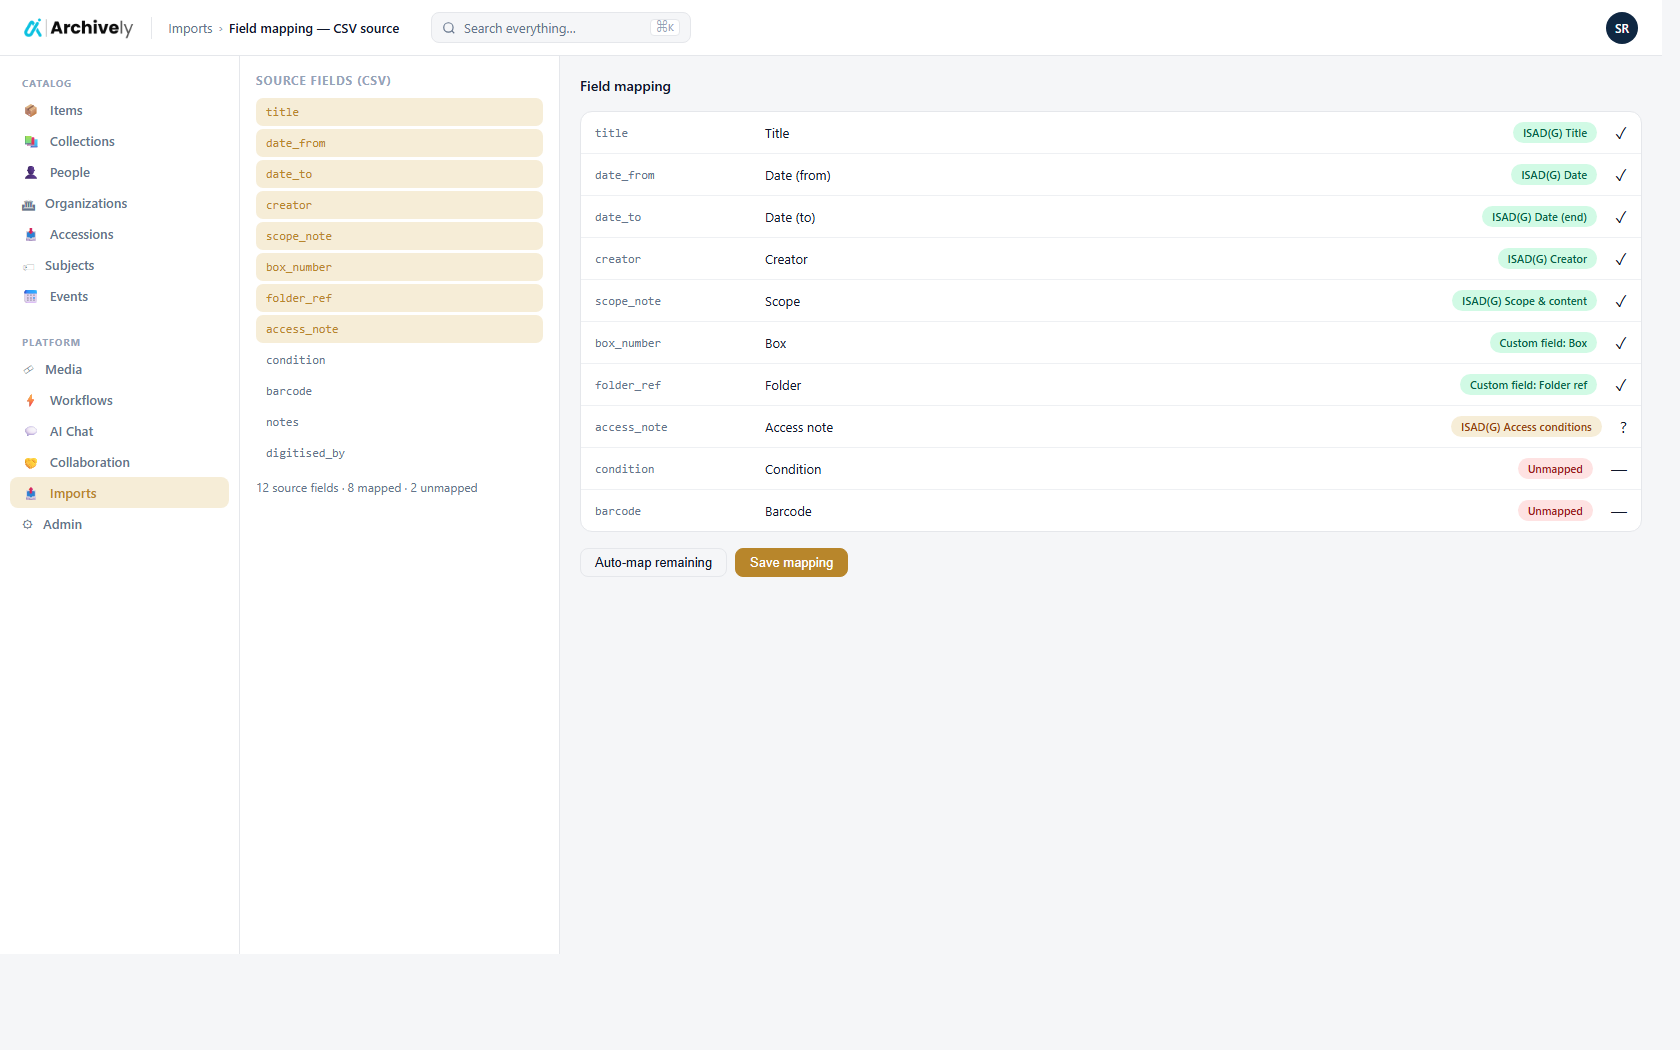1680x1050 pixels.
Task: Select the Imports sidebar item
Action: 119,493
